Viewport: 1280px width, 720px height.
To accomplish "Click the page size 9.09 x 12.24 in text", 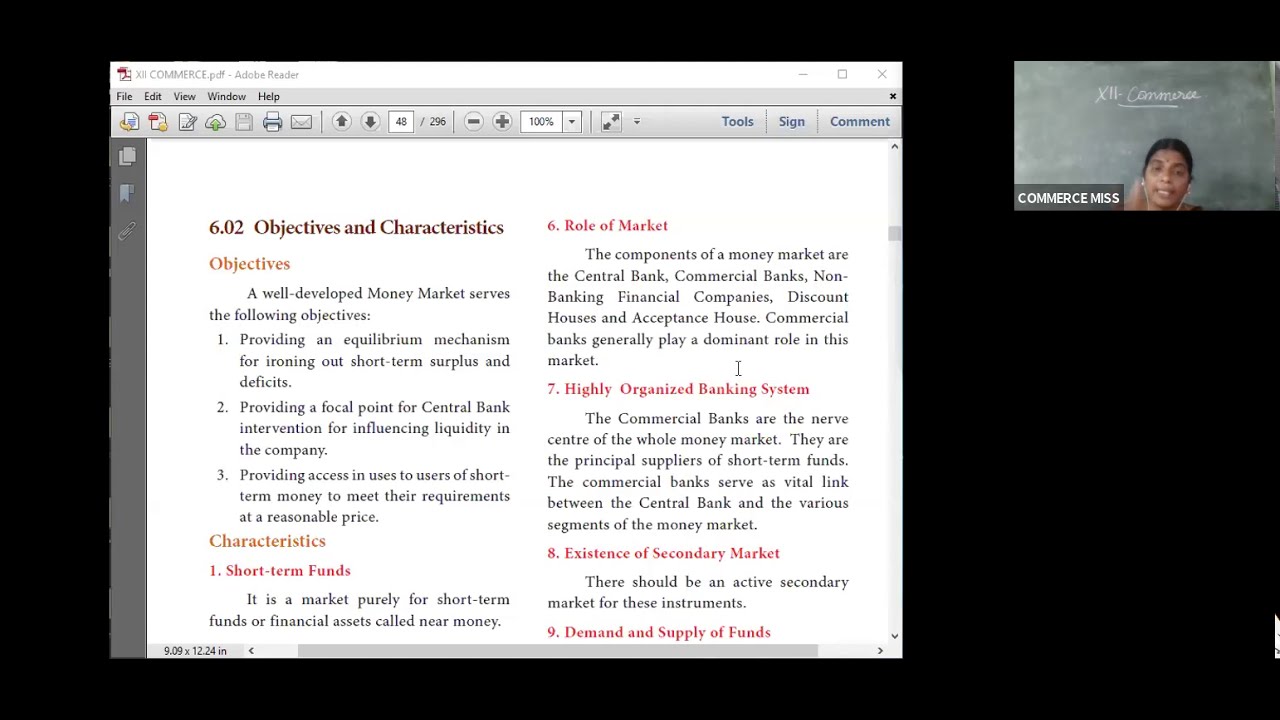I will 195,651.
